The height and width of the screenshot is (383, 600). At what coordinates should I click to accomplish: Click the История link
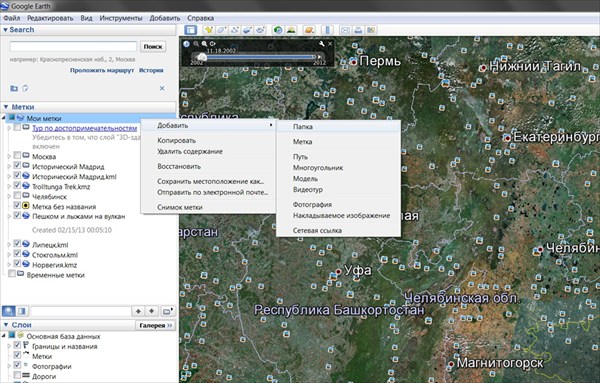tap(151, 70)
